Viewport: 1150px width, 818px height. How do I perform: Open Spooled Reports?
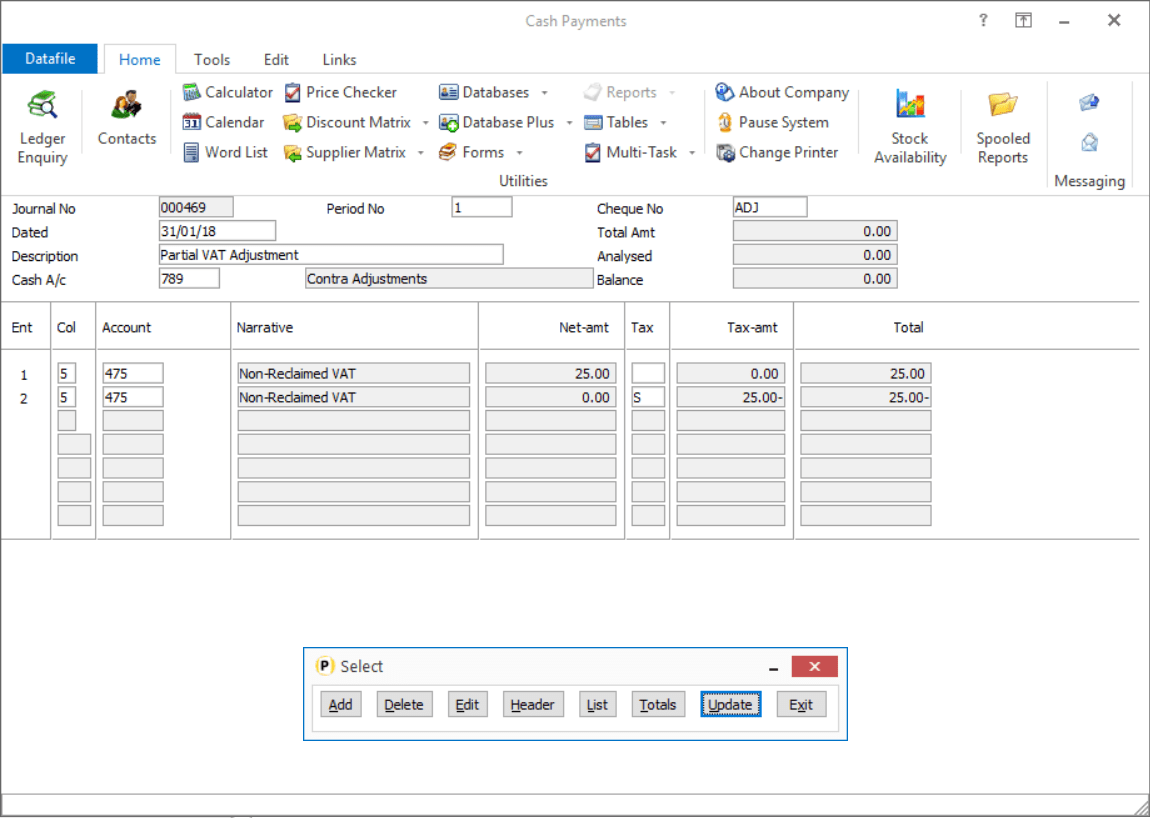coord(1003,126)
